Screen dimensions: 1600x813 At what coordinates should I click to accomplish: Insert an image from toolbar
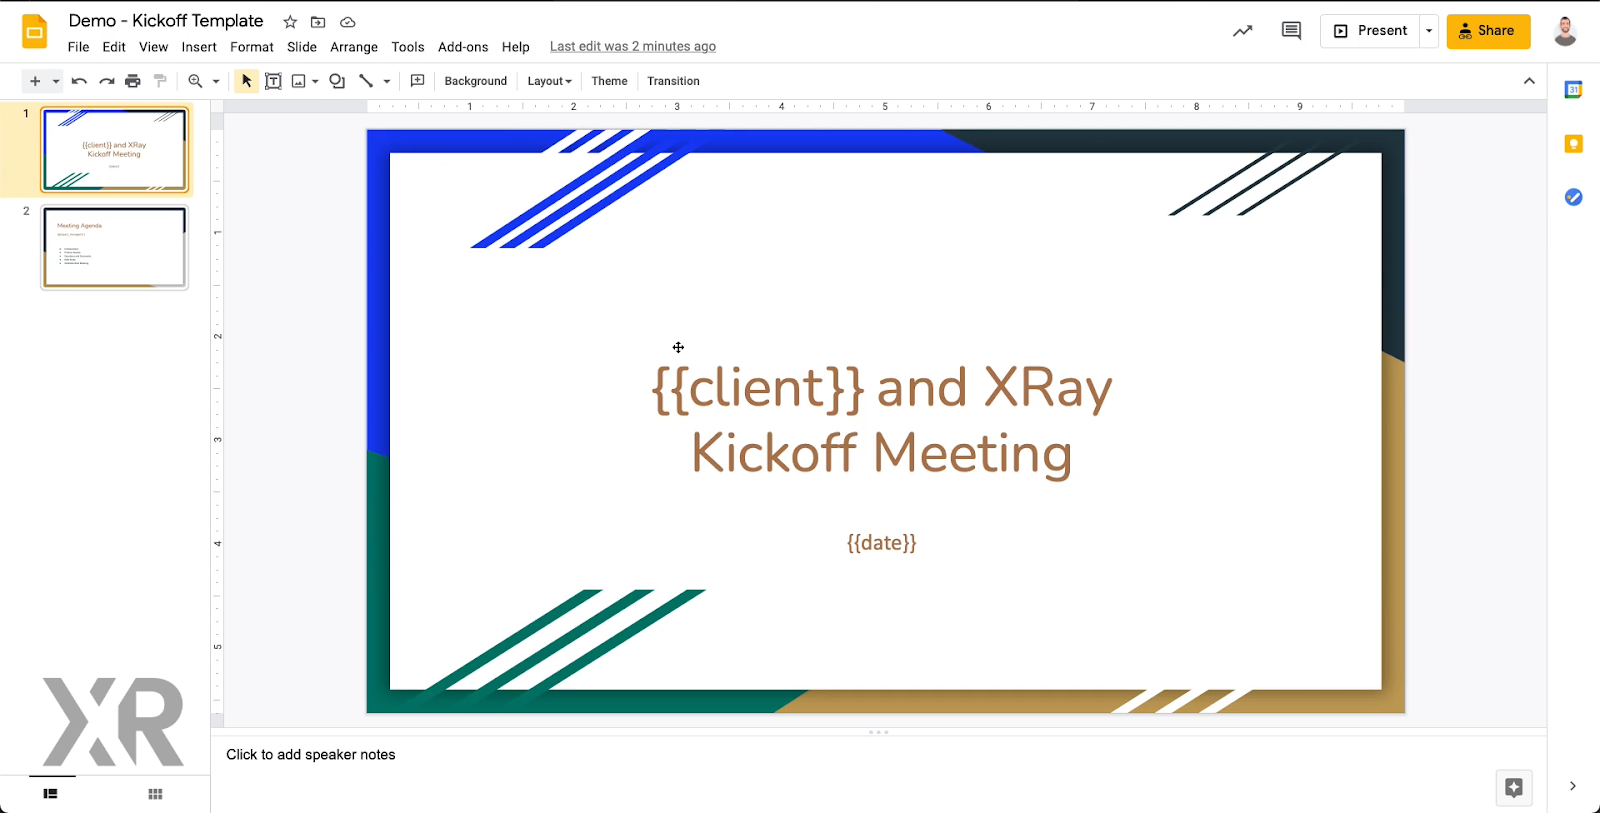[299, 81]
